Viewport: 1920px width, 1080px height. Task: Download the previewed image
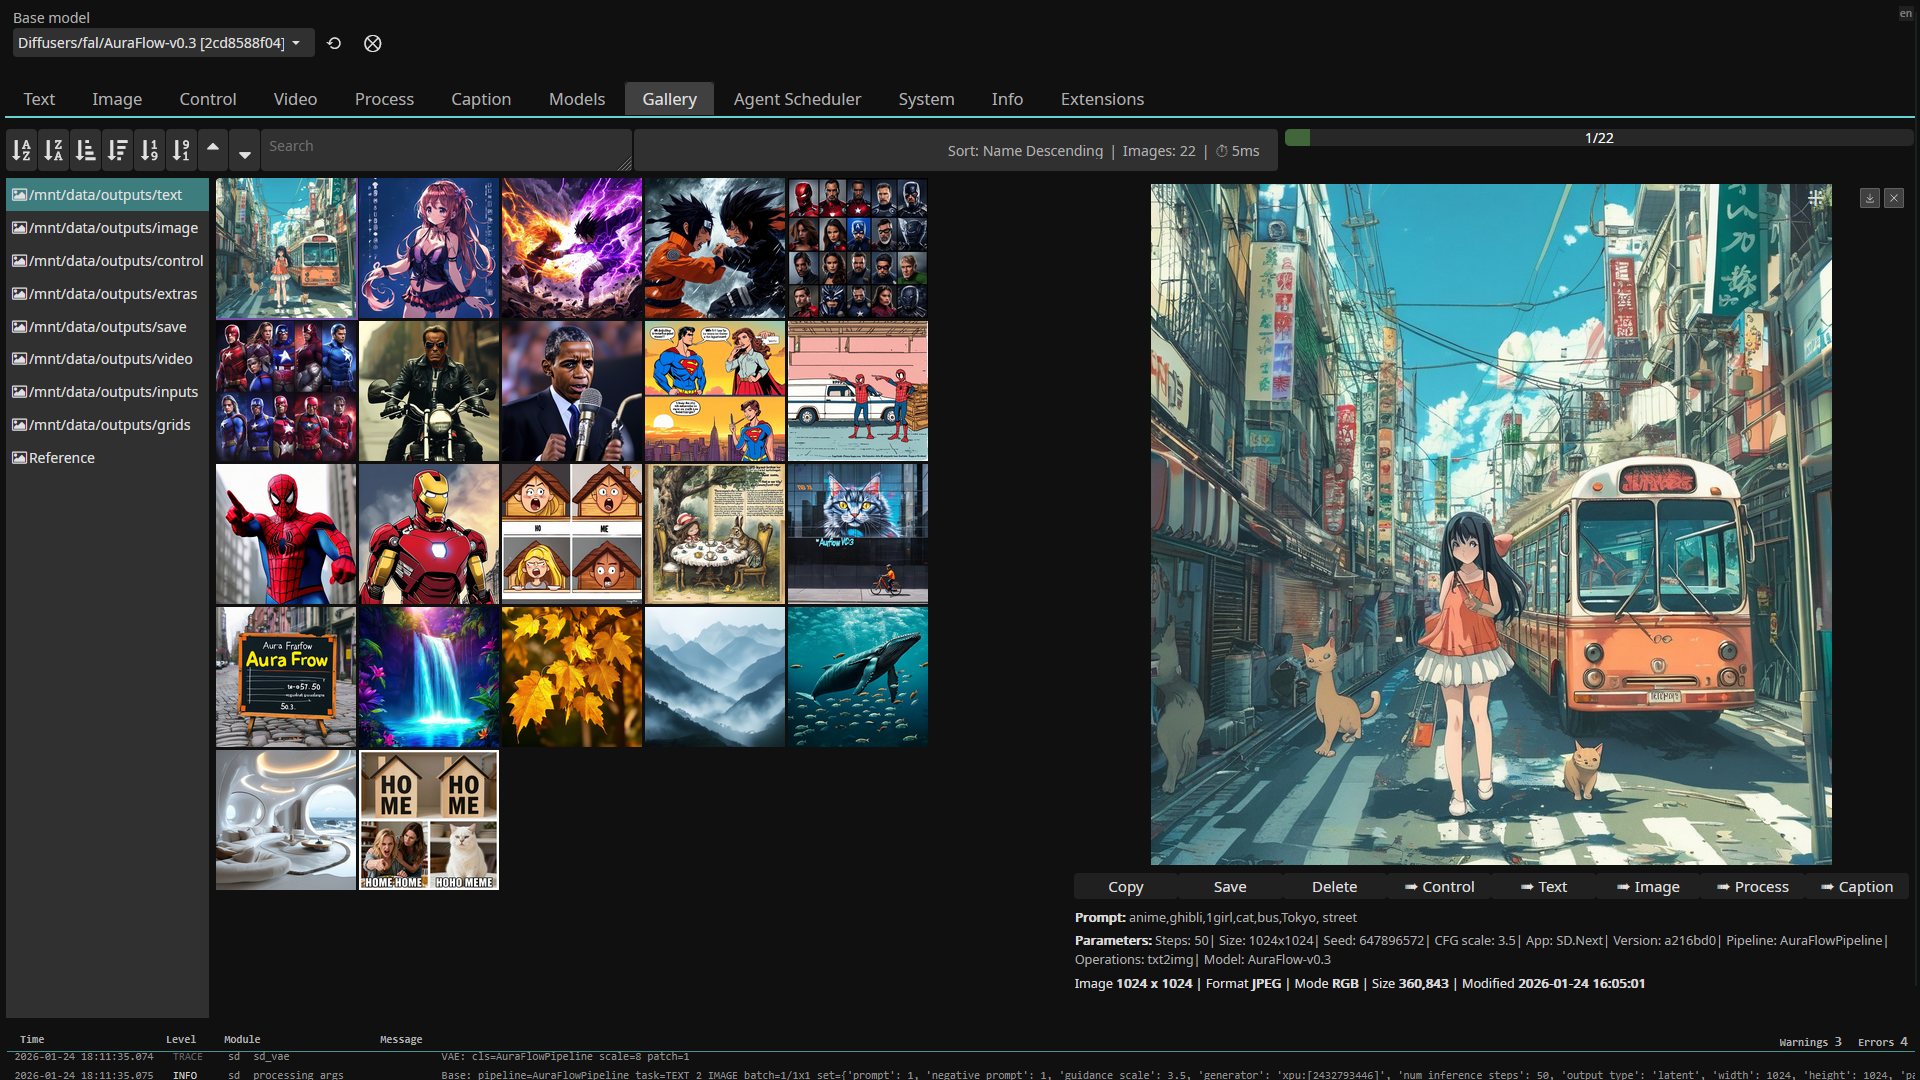(x=1869, y=198)
